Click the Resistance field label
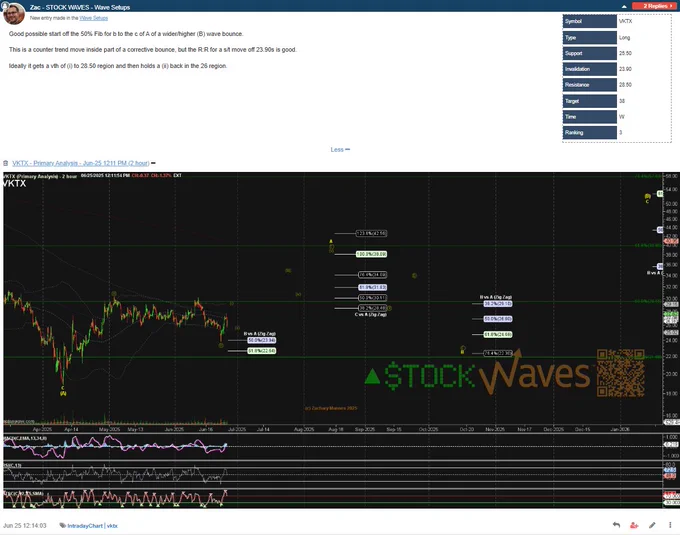 (x=590, y=85)
